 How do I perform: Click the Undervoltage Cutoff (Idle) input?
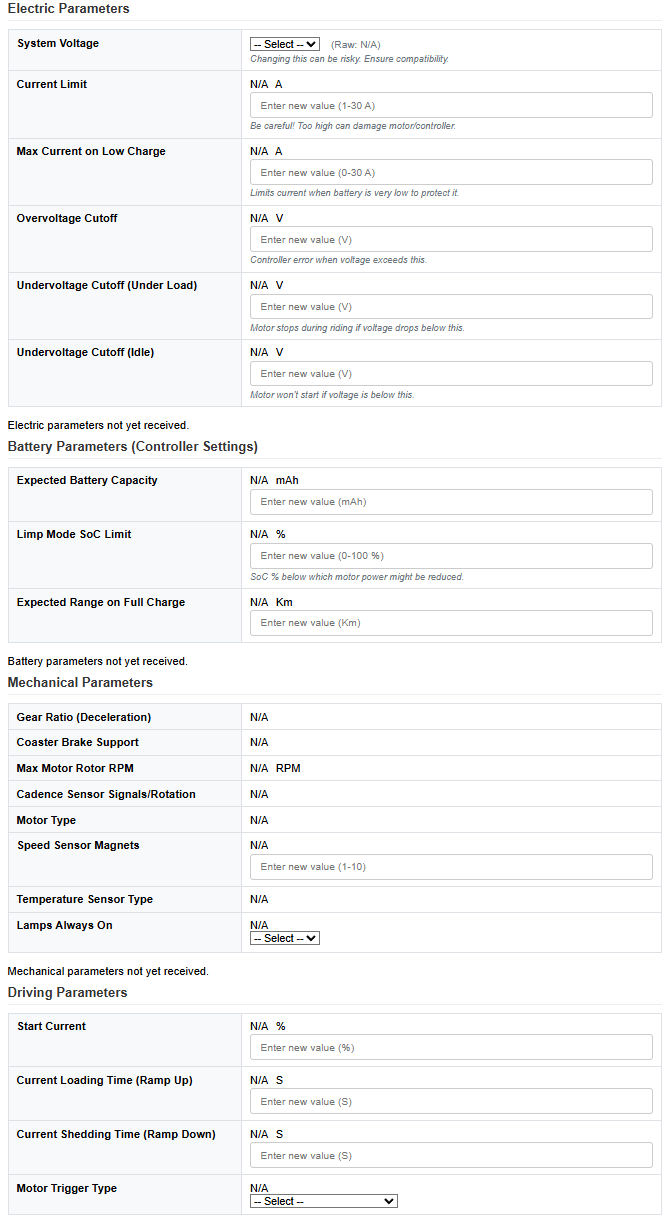[451, 373]
